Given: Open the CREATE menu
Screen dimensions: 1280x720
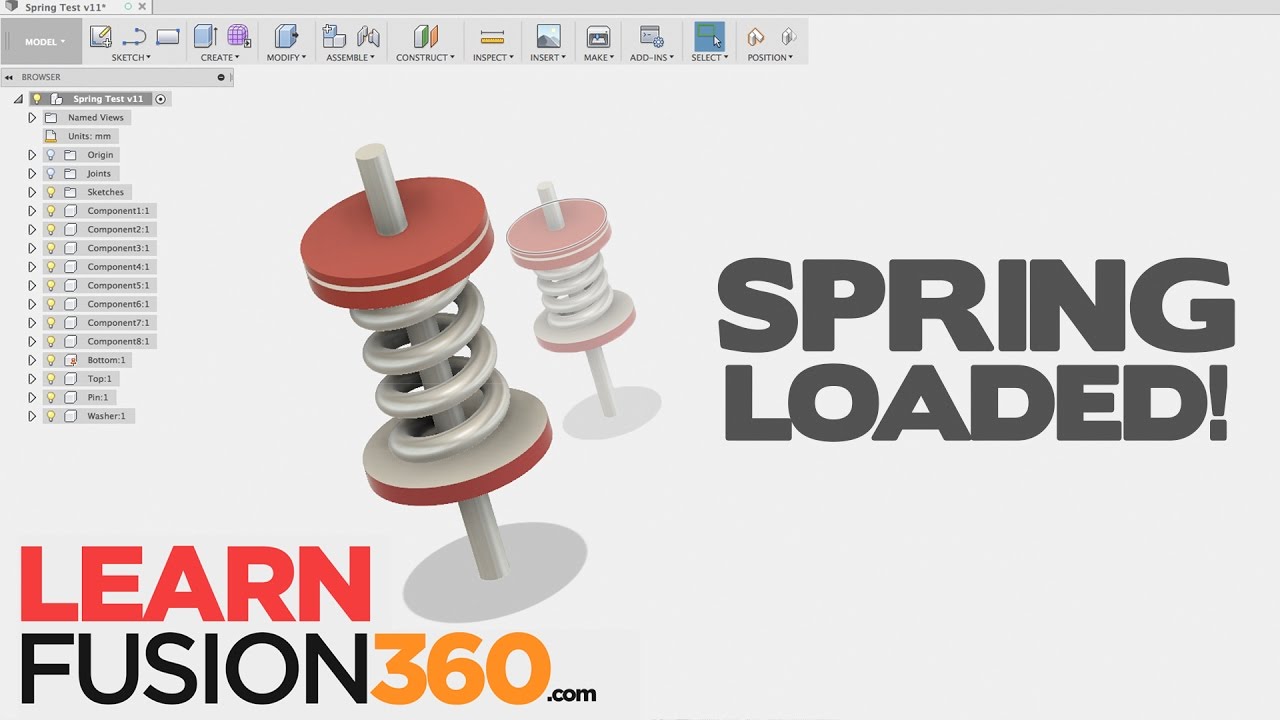Looking at the screenshot, I should click(220, 58).
